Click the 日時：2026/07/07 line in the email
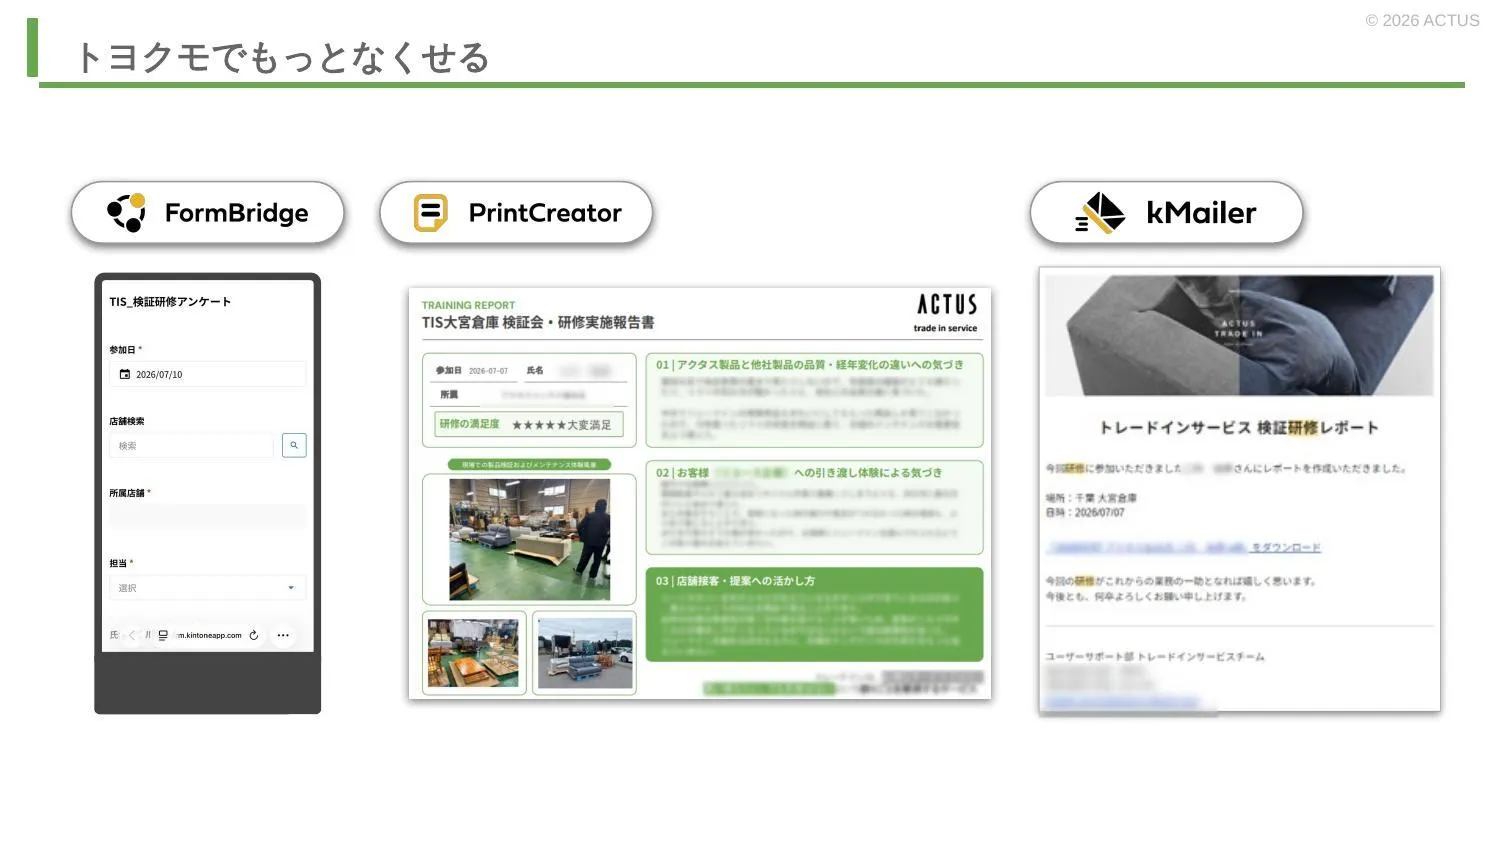This screenshot has height=844, width=1500. pyautogui.click(x=1085, y=512)
